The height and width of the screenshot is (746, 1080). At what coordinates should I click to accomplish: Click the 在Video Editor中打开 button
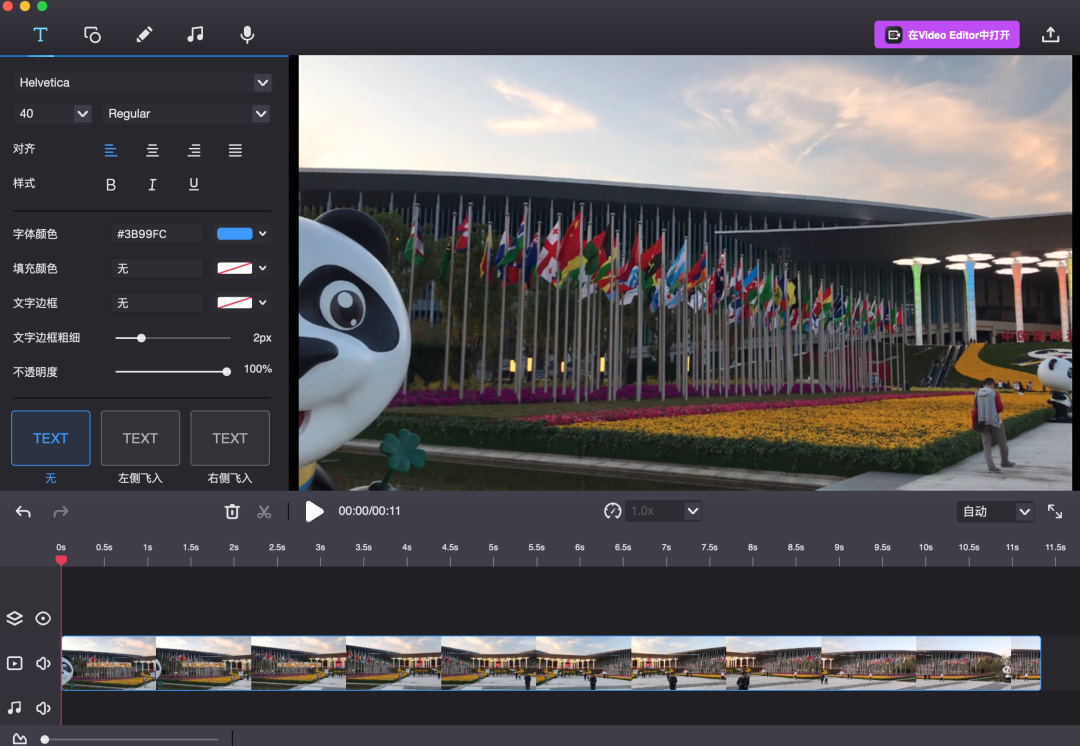pos(947,34)
